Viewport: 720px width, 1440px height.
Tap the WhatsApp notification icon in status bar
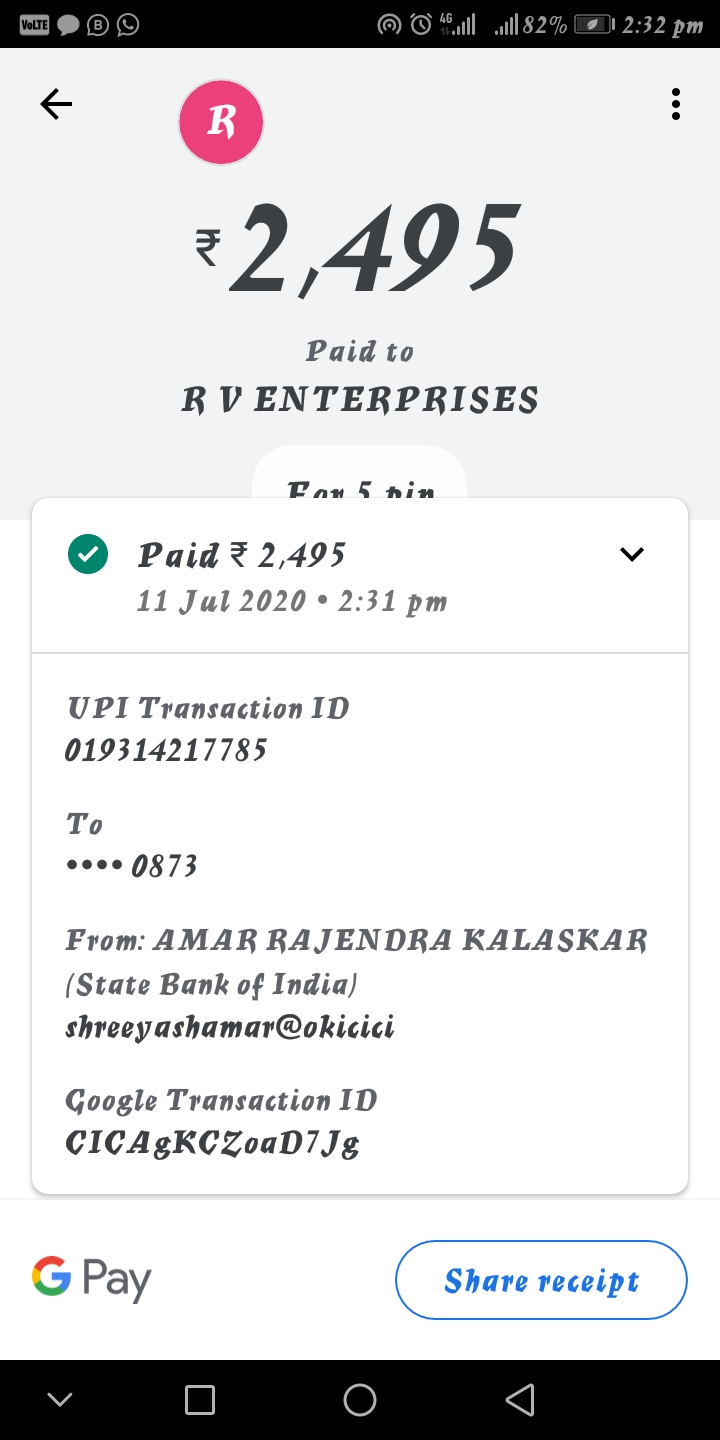coord(128,24)
